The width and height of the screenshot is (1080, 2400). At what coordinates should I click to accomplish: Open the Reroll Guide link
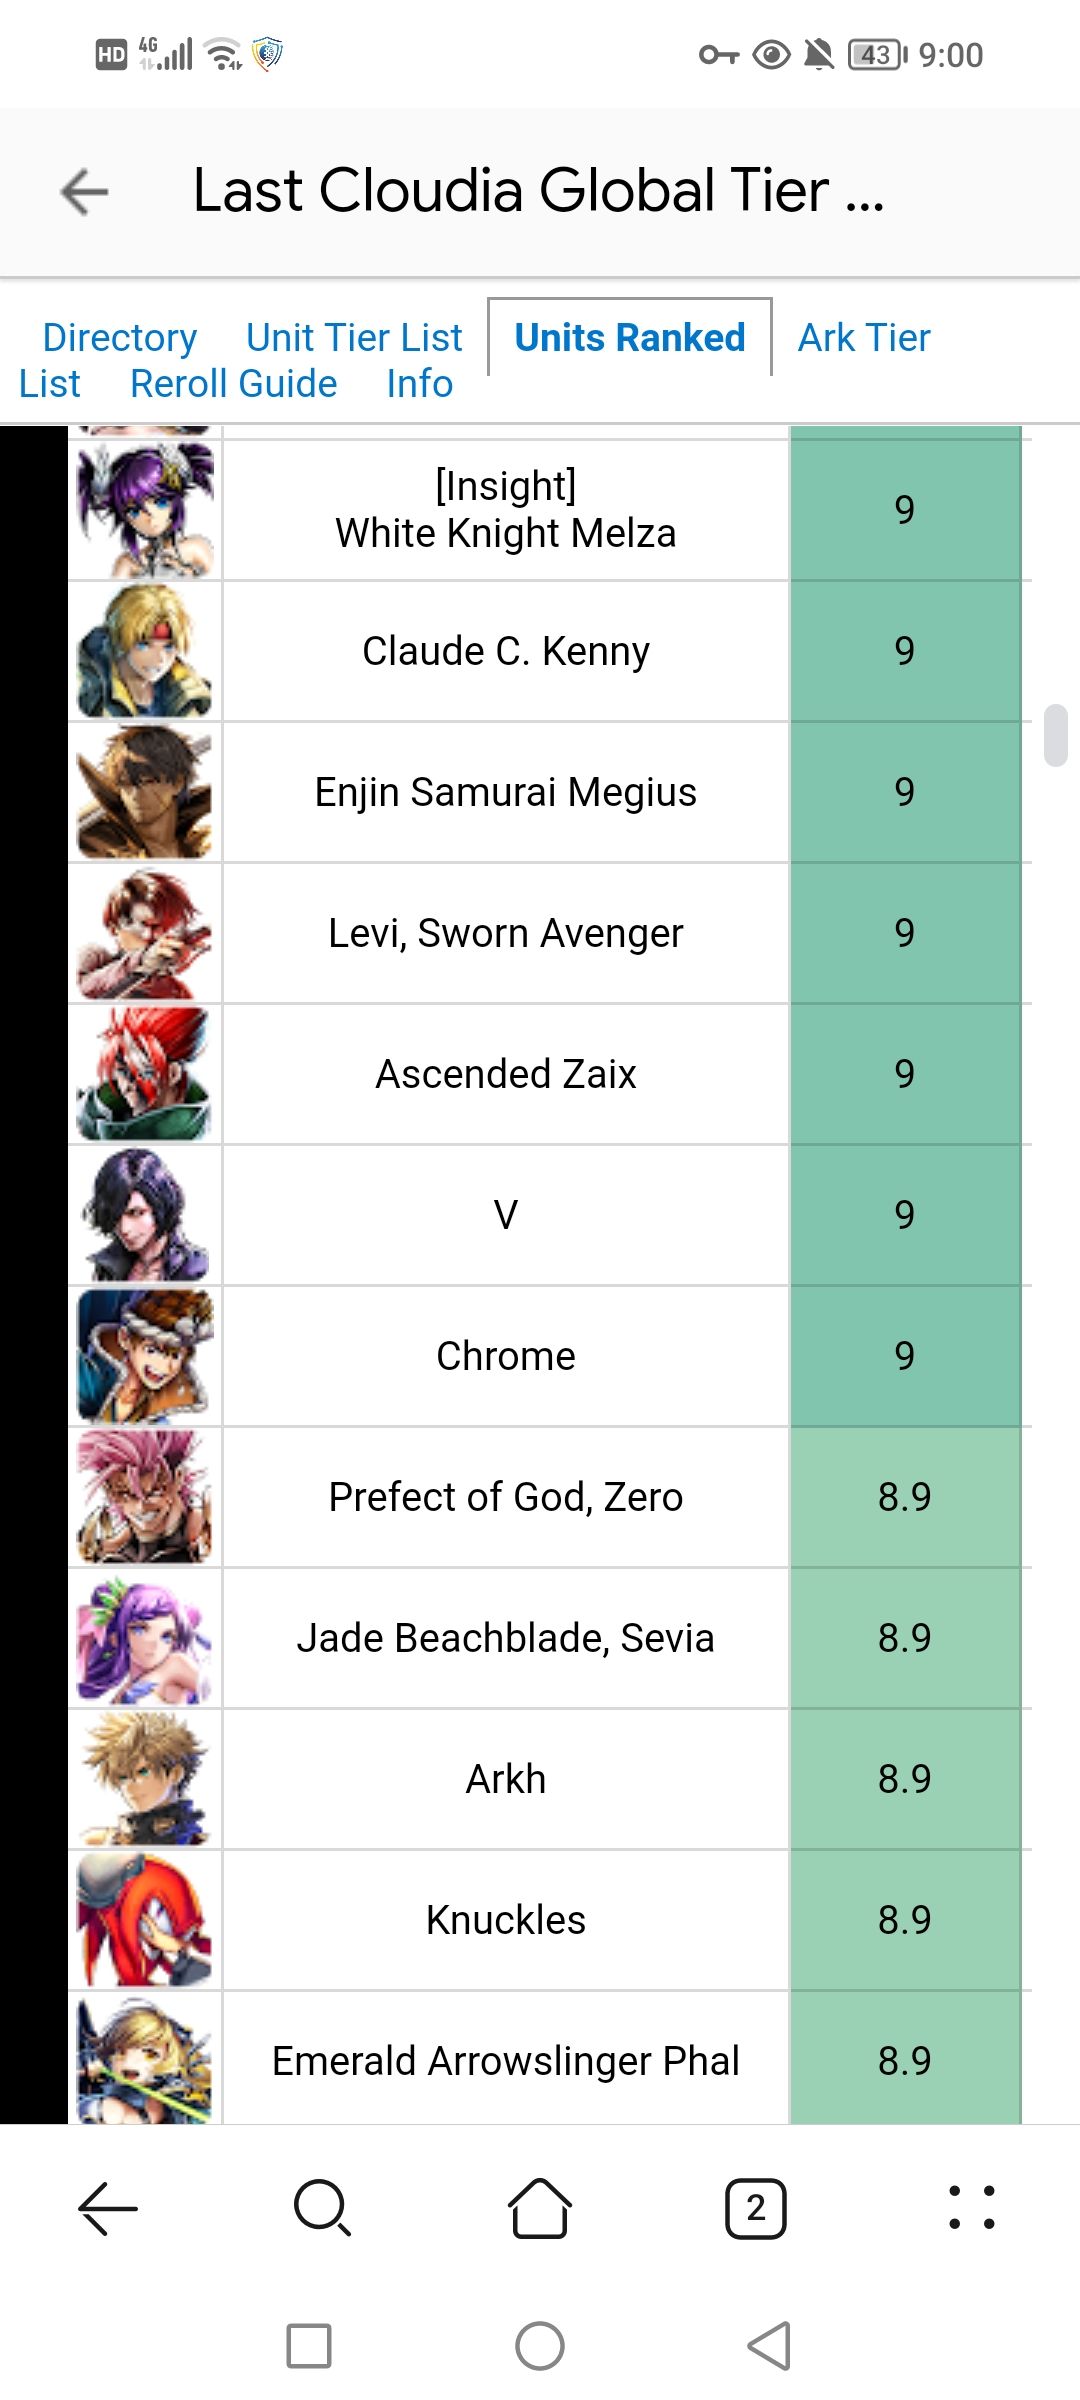pyautogui.click(x=234, y=384)
